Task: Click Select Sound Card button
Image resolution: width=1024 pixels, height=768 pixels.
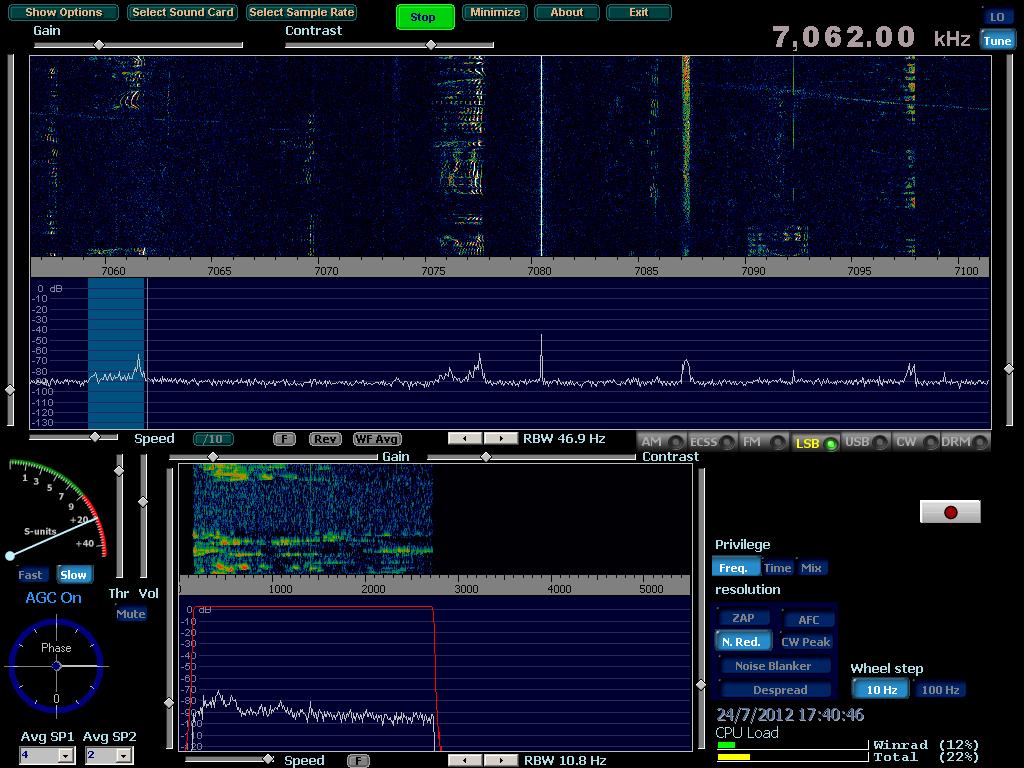Action: click(x=183, y=13)
